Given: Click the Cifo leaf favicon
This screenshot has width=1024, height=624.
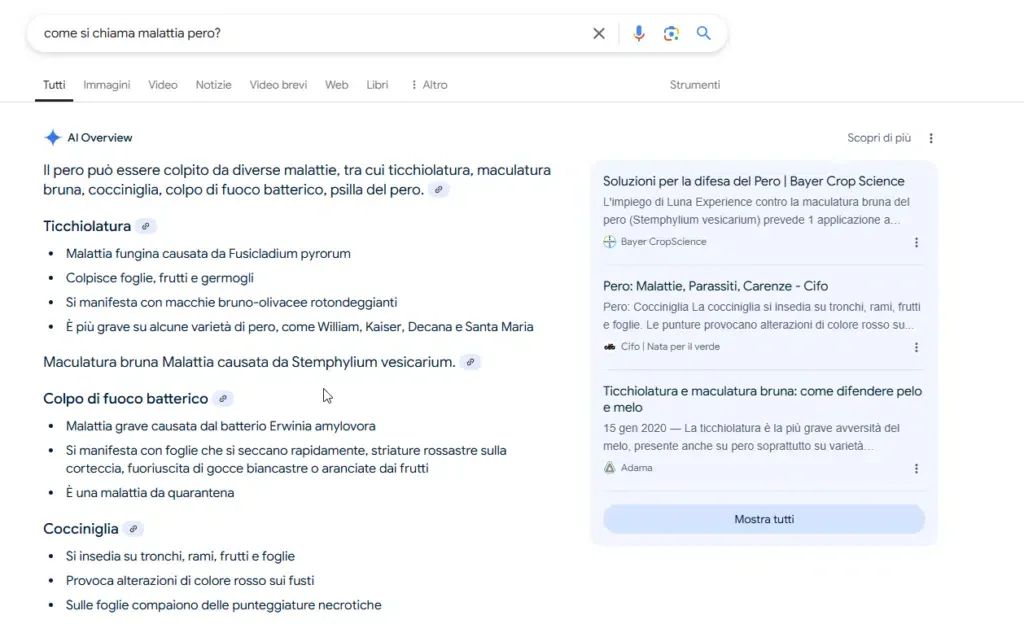Looking at the screenshot, I should pyautogui.click(x=610, y=347).
